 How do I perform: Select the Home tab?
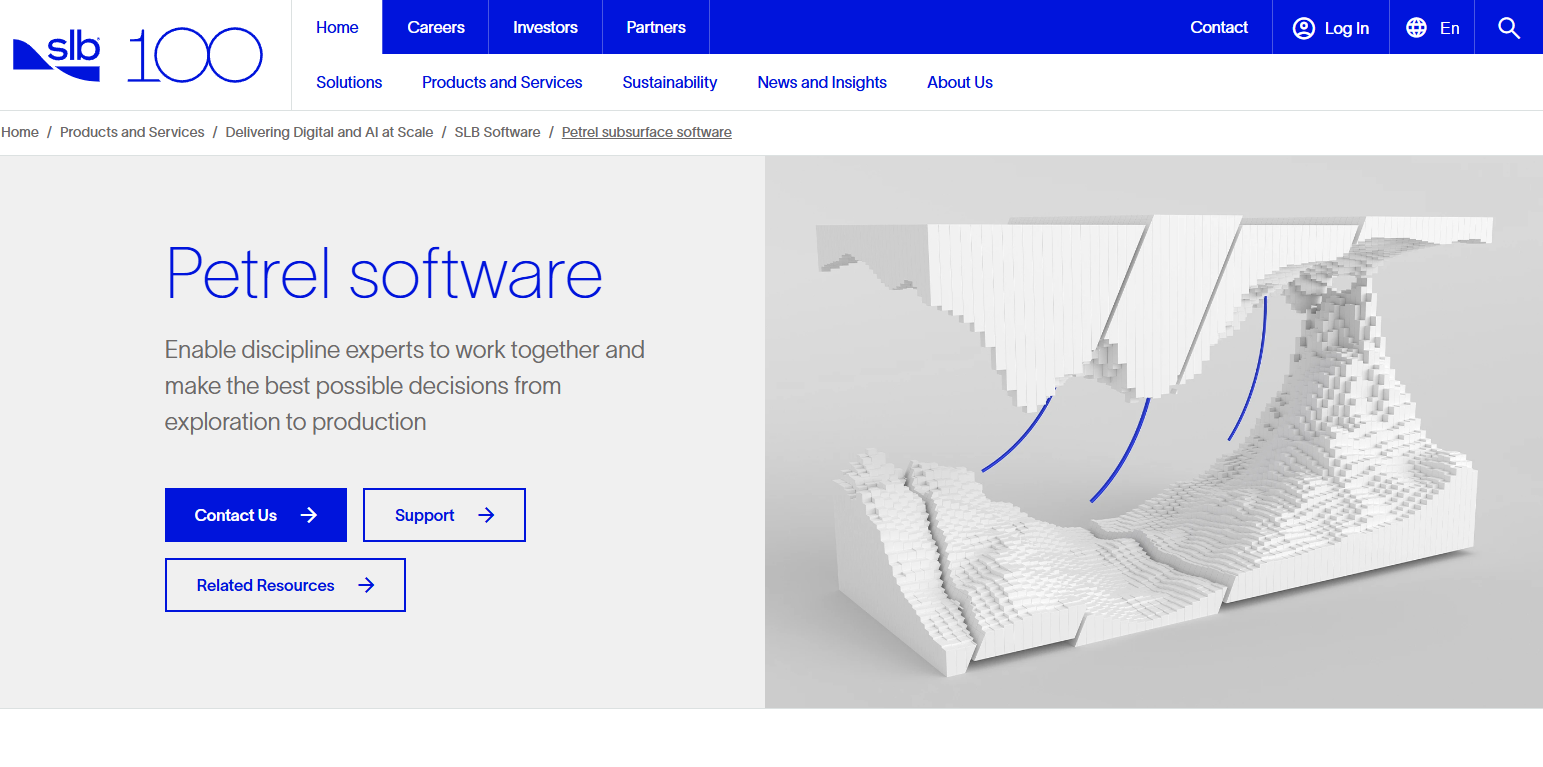click(337, 27)
